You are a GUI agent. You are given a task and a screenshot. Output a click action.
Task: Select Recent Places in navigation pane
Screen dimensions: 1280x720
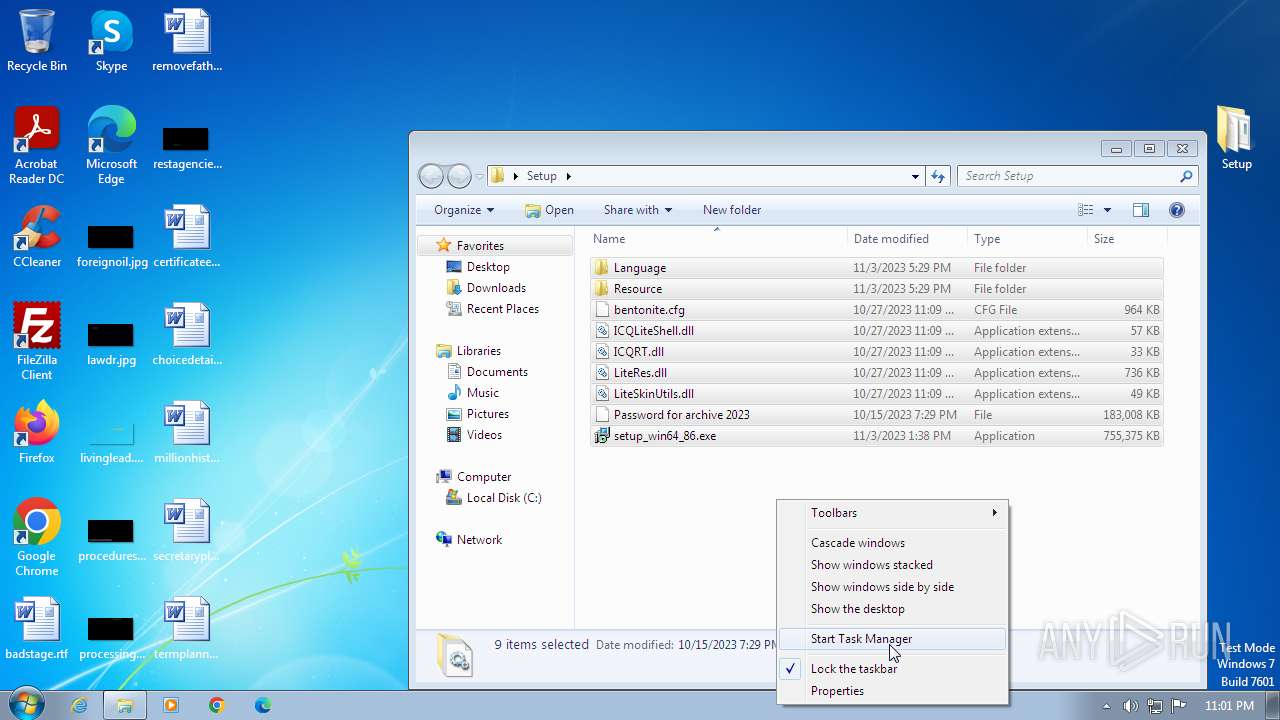tap(502, 309)
